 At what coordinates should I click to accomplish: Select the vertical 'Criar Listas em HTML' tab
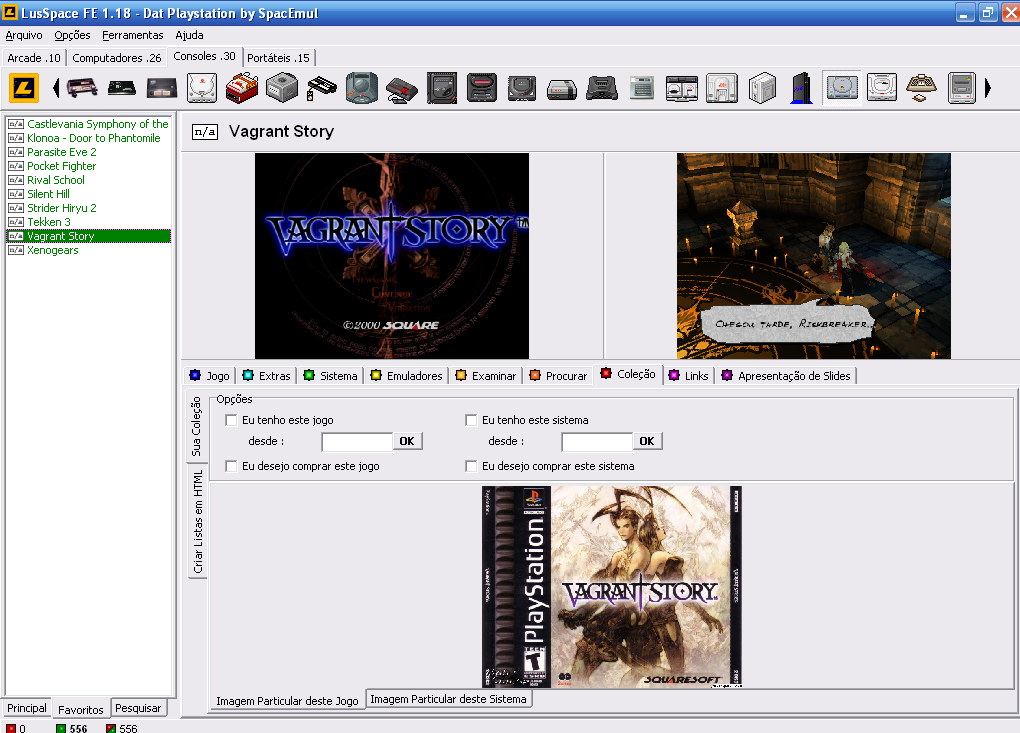[198, 522]
